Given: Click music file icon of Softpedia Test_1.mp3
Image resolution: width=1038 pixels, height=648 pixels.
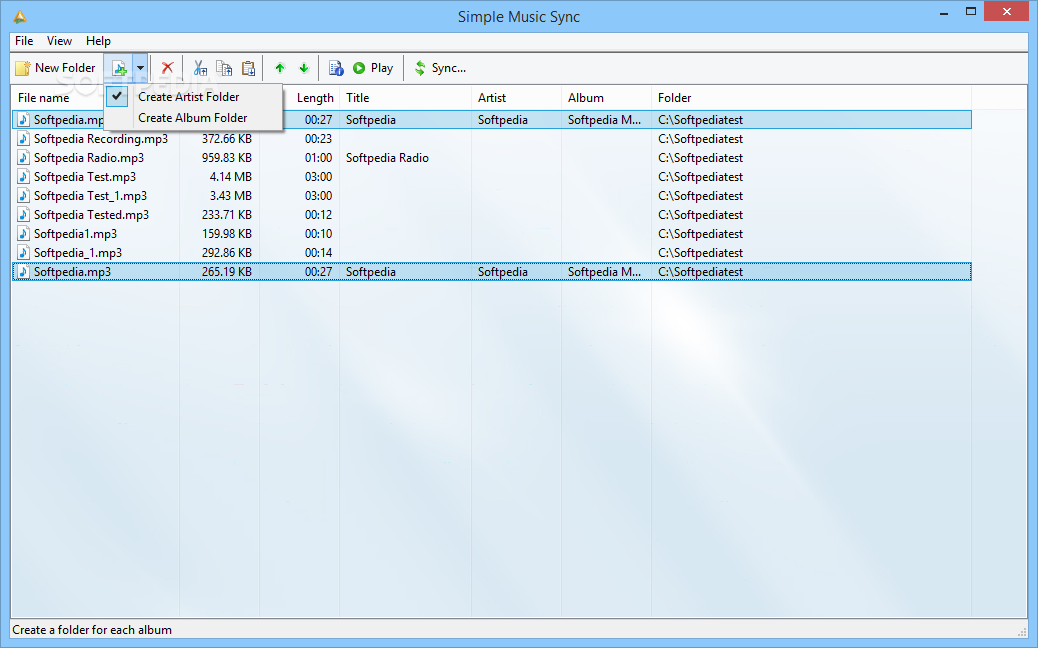Looking at the screenshot, I should [x=23, y=196].
